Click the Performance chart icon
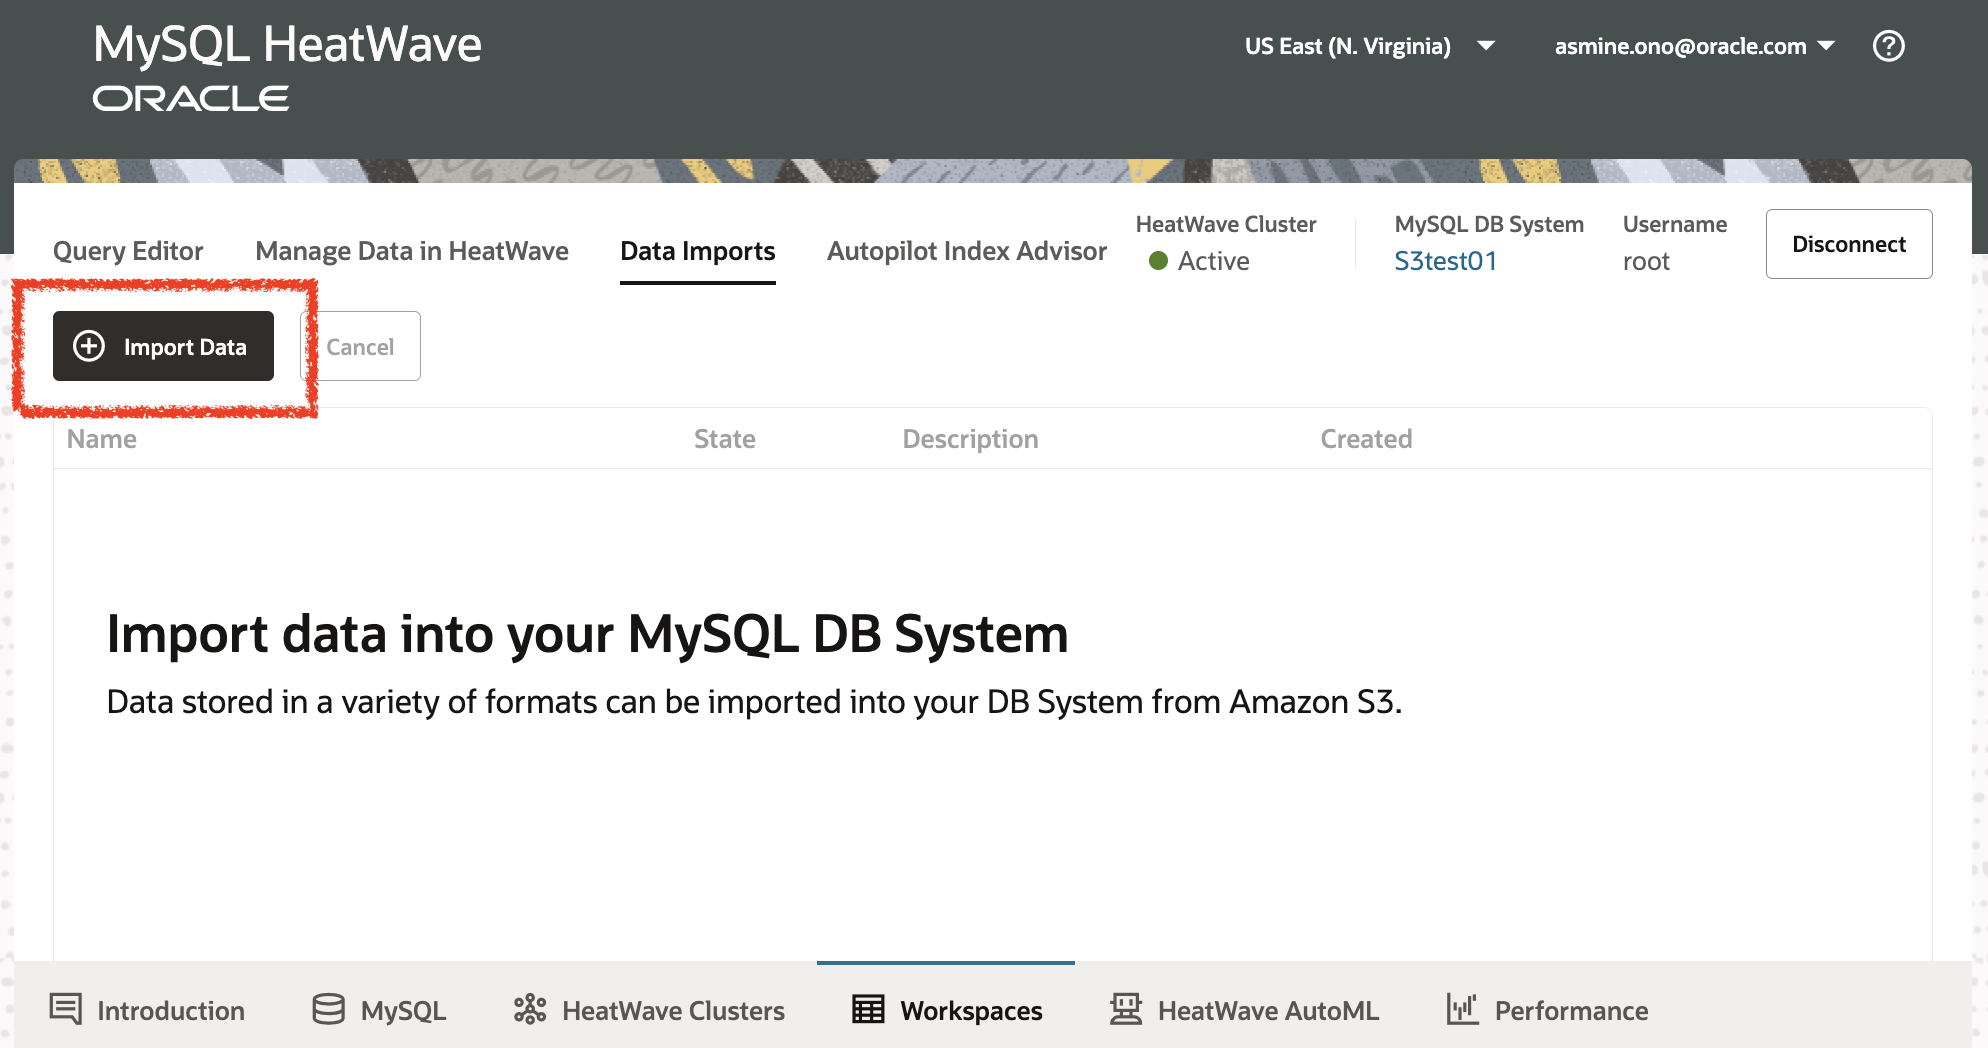 coord(1462,1009)
